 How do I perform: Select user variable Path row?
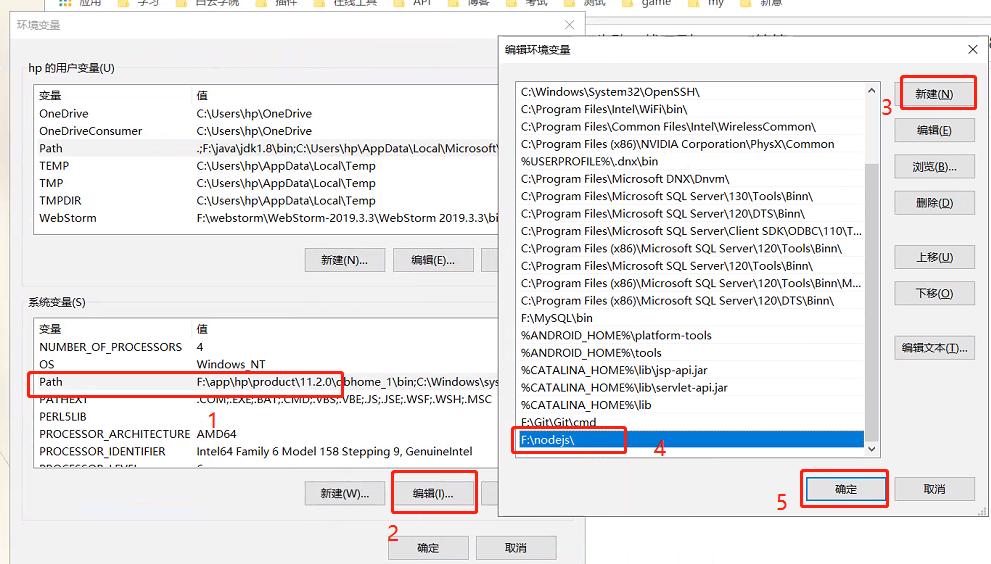tap(266, 148)
